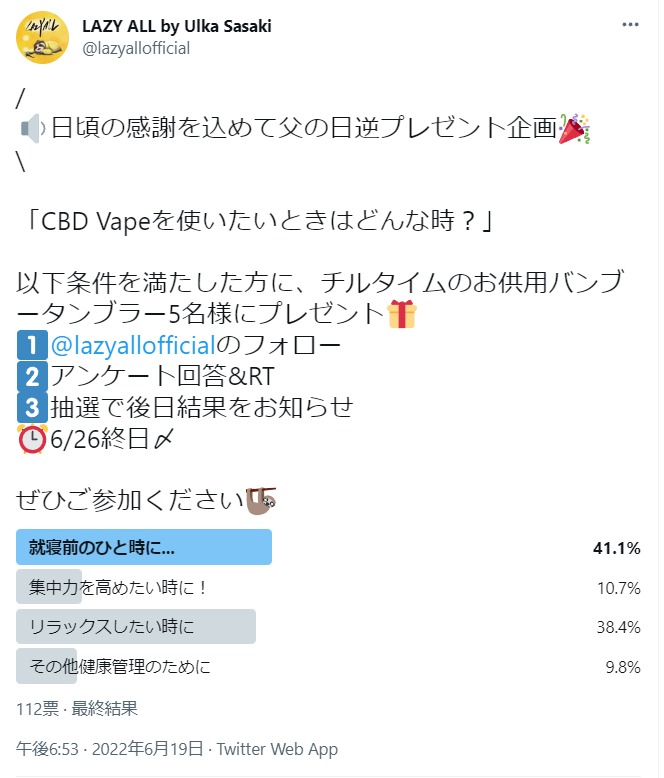Image resolution: width=664 pixels, height=778 pixels.
Task: Click the Twitter Web App source label
Action: (x=277, y=749)
